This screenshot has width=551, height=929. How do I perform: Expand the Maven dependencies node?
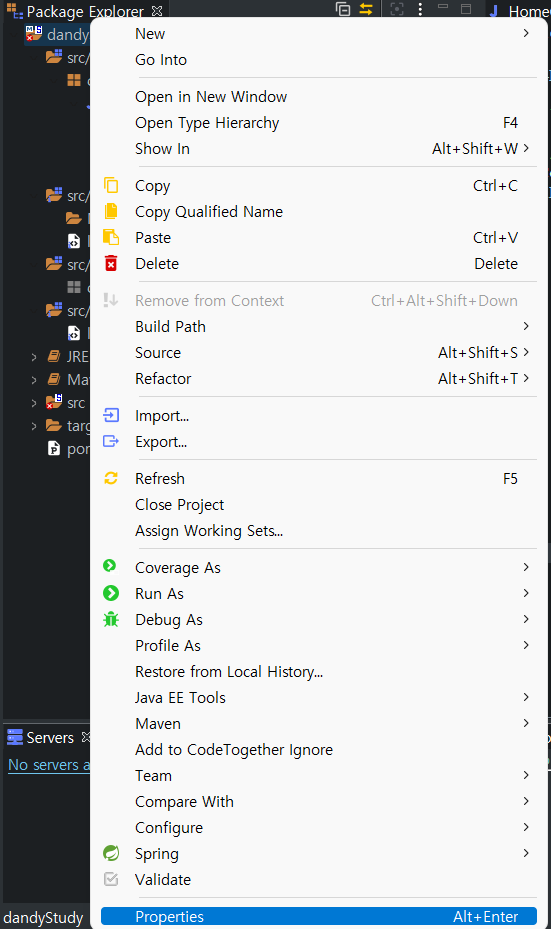click(34, 380)
